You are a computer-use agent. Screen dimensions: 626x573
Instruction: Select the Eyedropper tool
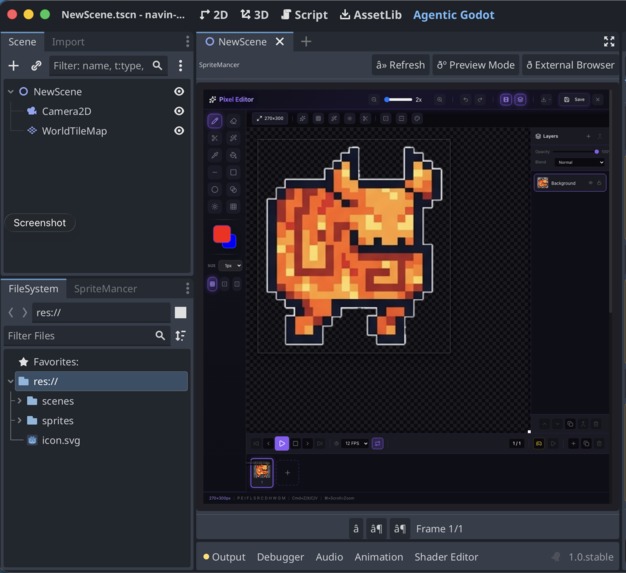click(214, 155)
